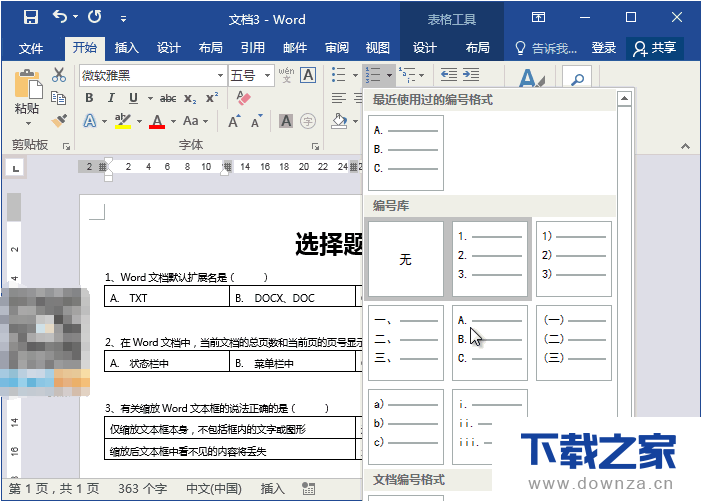The image size is (702, 502).
Task: Click the enclosed character 字 icon
Action: click(308, 121)
